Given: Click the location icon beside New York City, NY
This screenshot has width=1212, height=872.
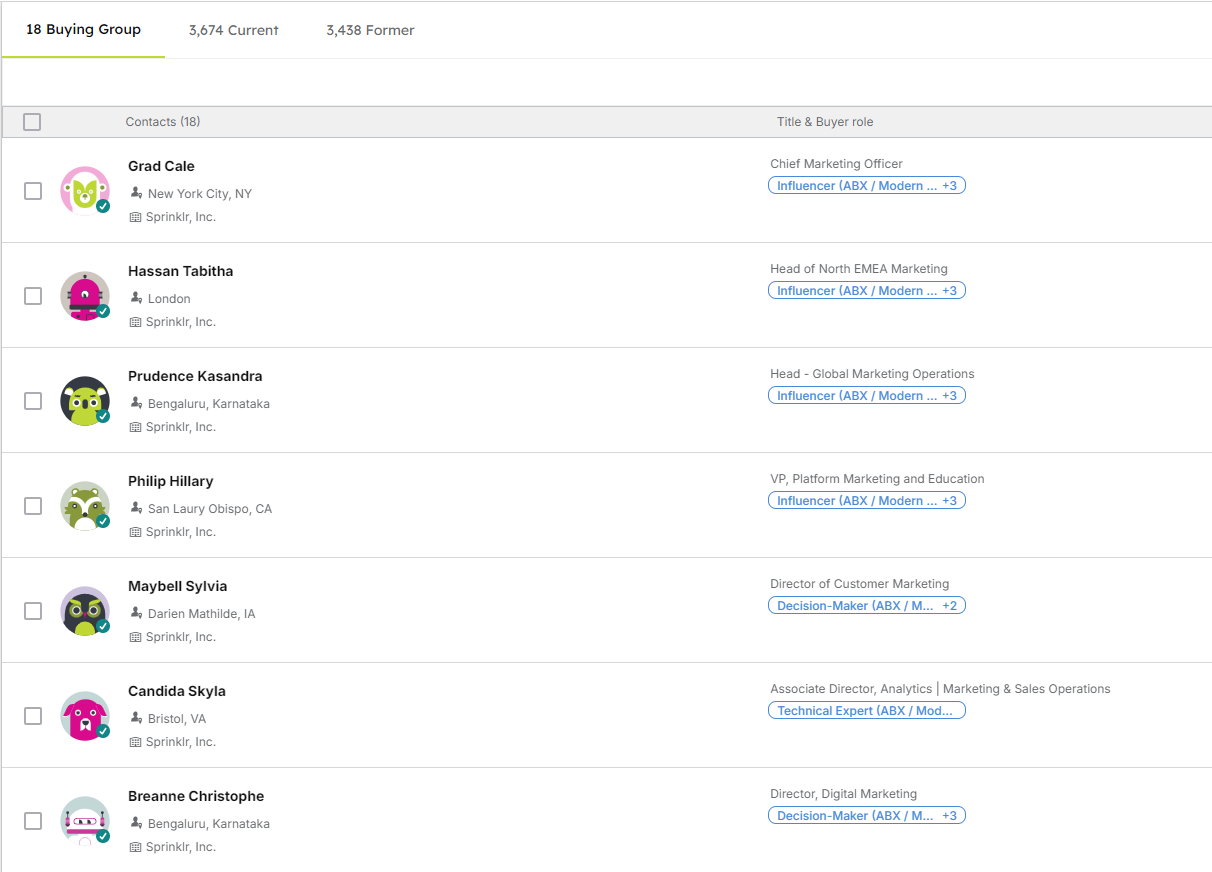Looking at the screenshot, I should click(x=136, y=193).
